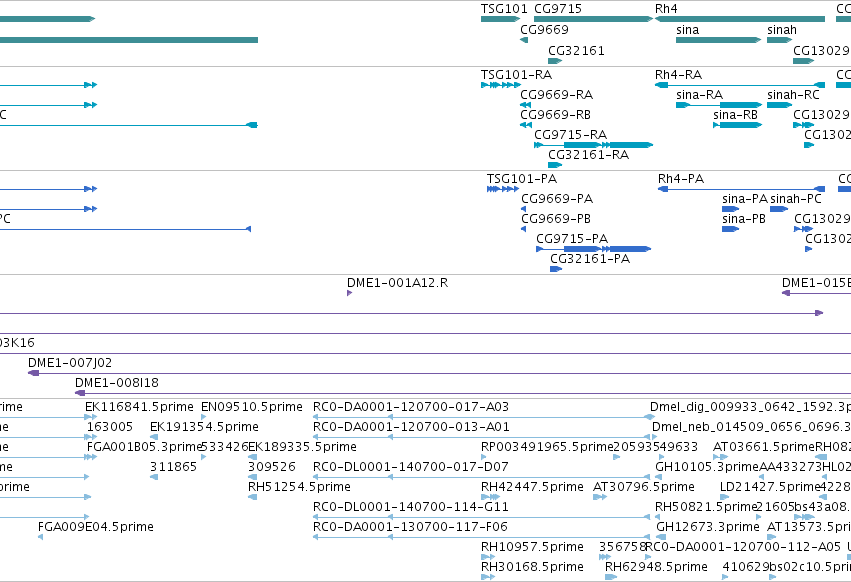Select the Dmel_dig_009933_0642_1592 label

pos(751,407)
